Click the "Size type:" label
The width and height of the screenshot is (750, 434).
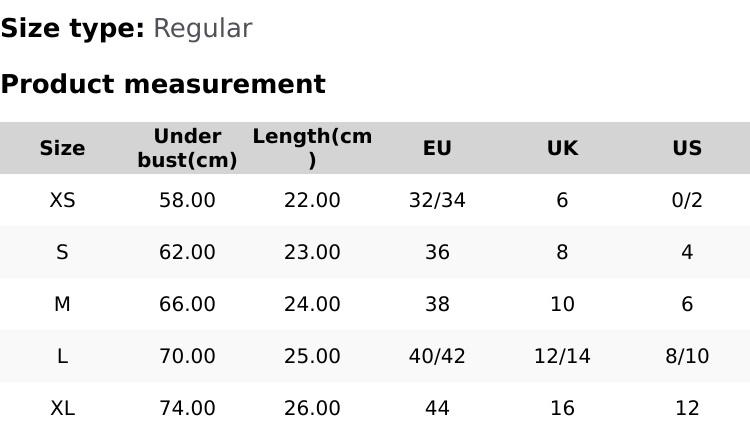click(72, 29)
